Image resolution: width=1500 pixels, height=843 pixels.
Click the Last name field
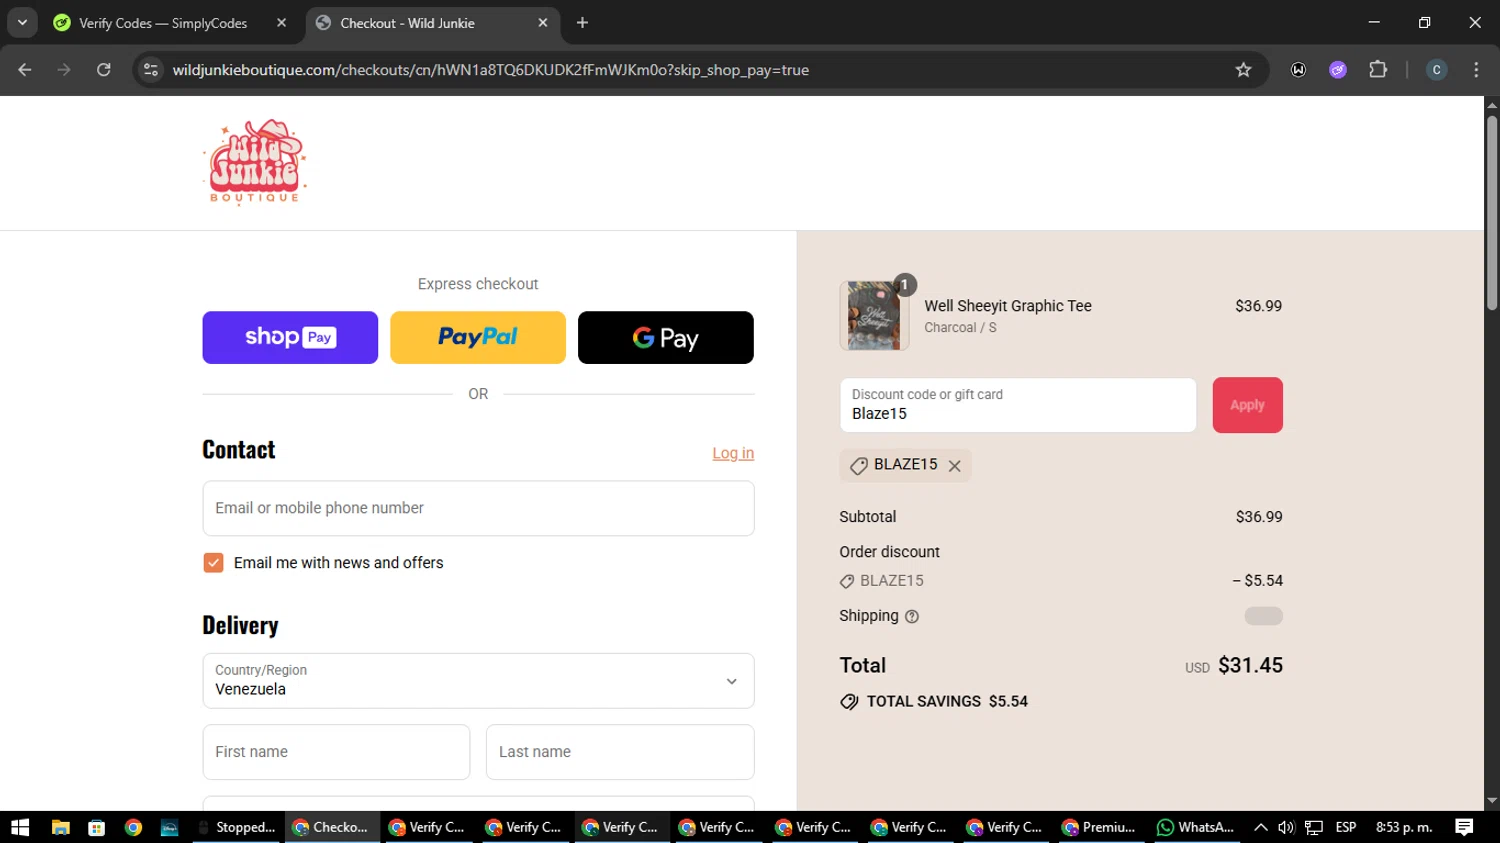coord(620,752)
